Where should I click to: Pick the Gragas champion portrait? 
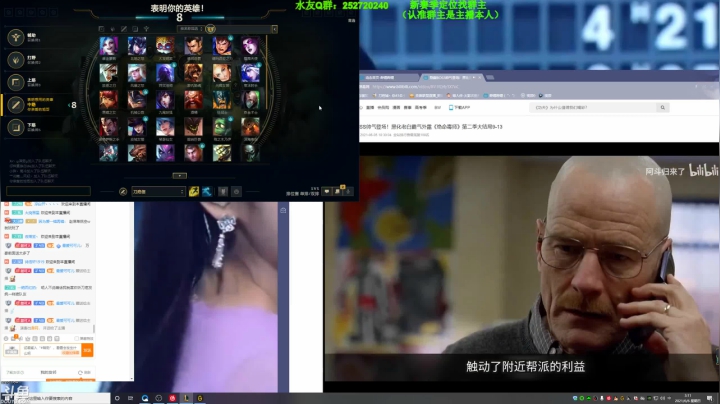click(193, 100)
